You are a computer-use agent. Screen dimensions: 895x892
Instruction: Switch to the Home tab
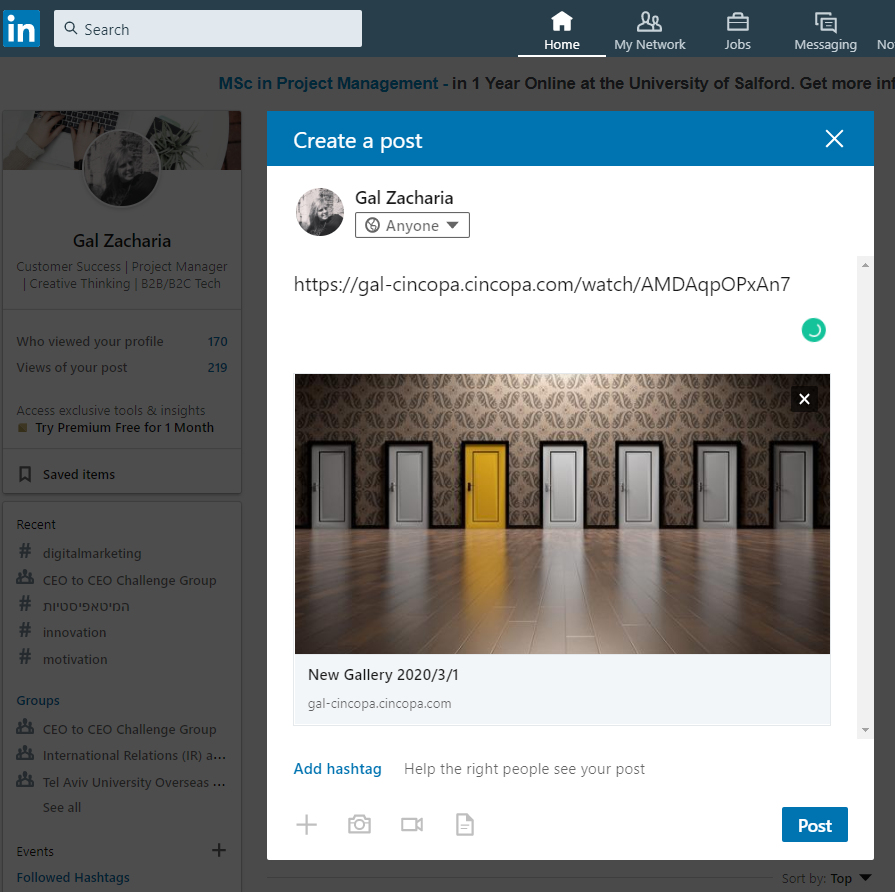coord(561,30)
